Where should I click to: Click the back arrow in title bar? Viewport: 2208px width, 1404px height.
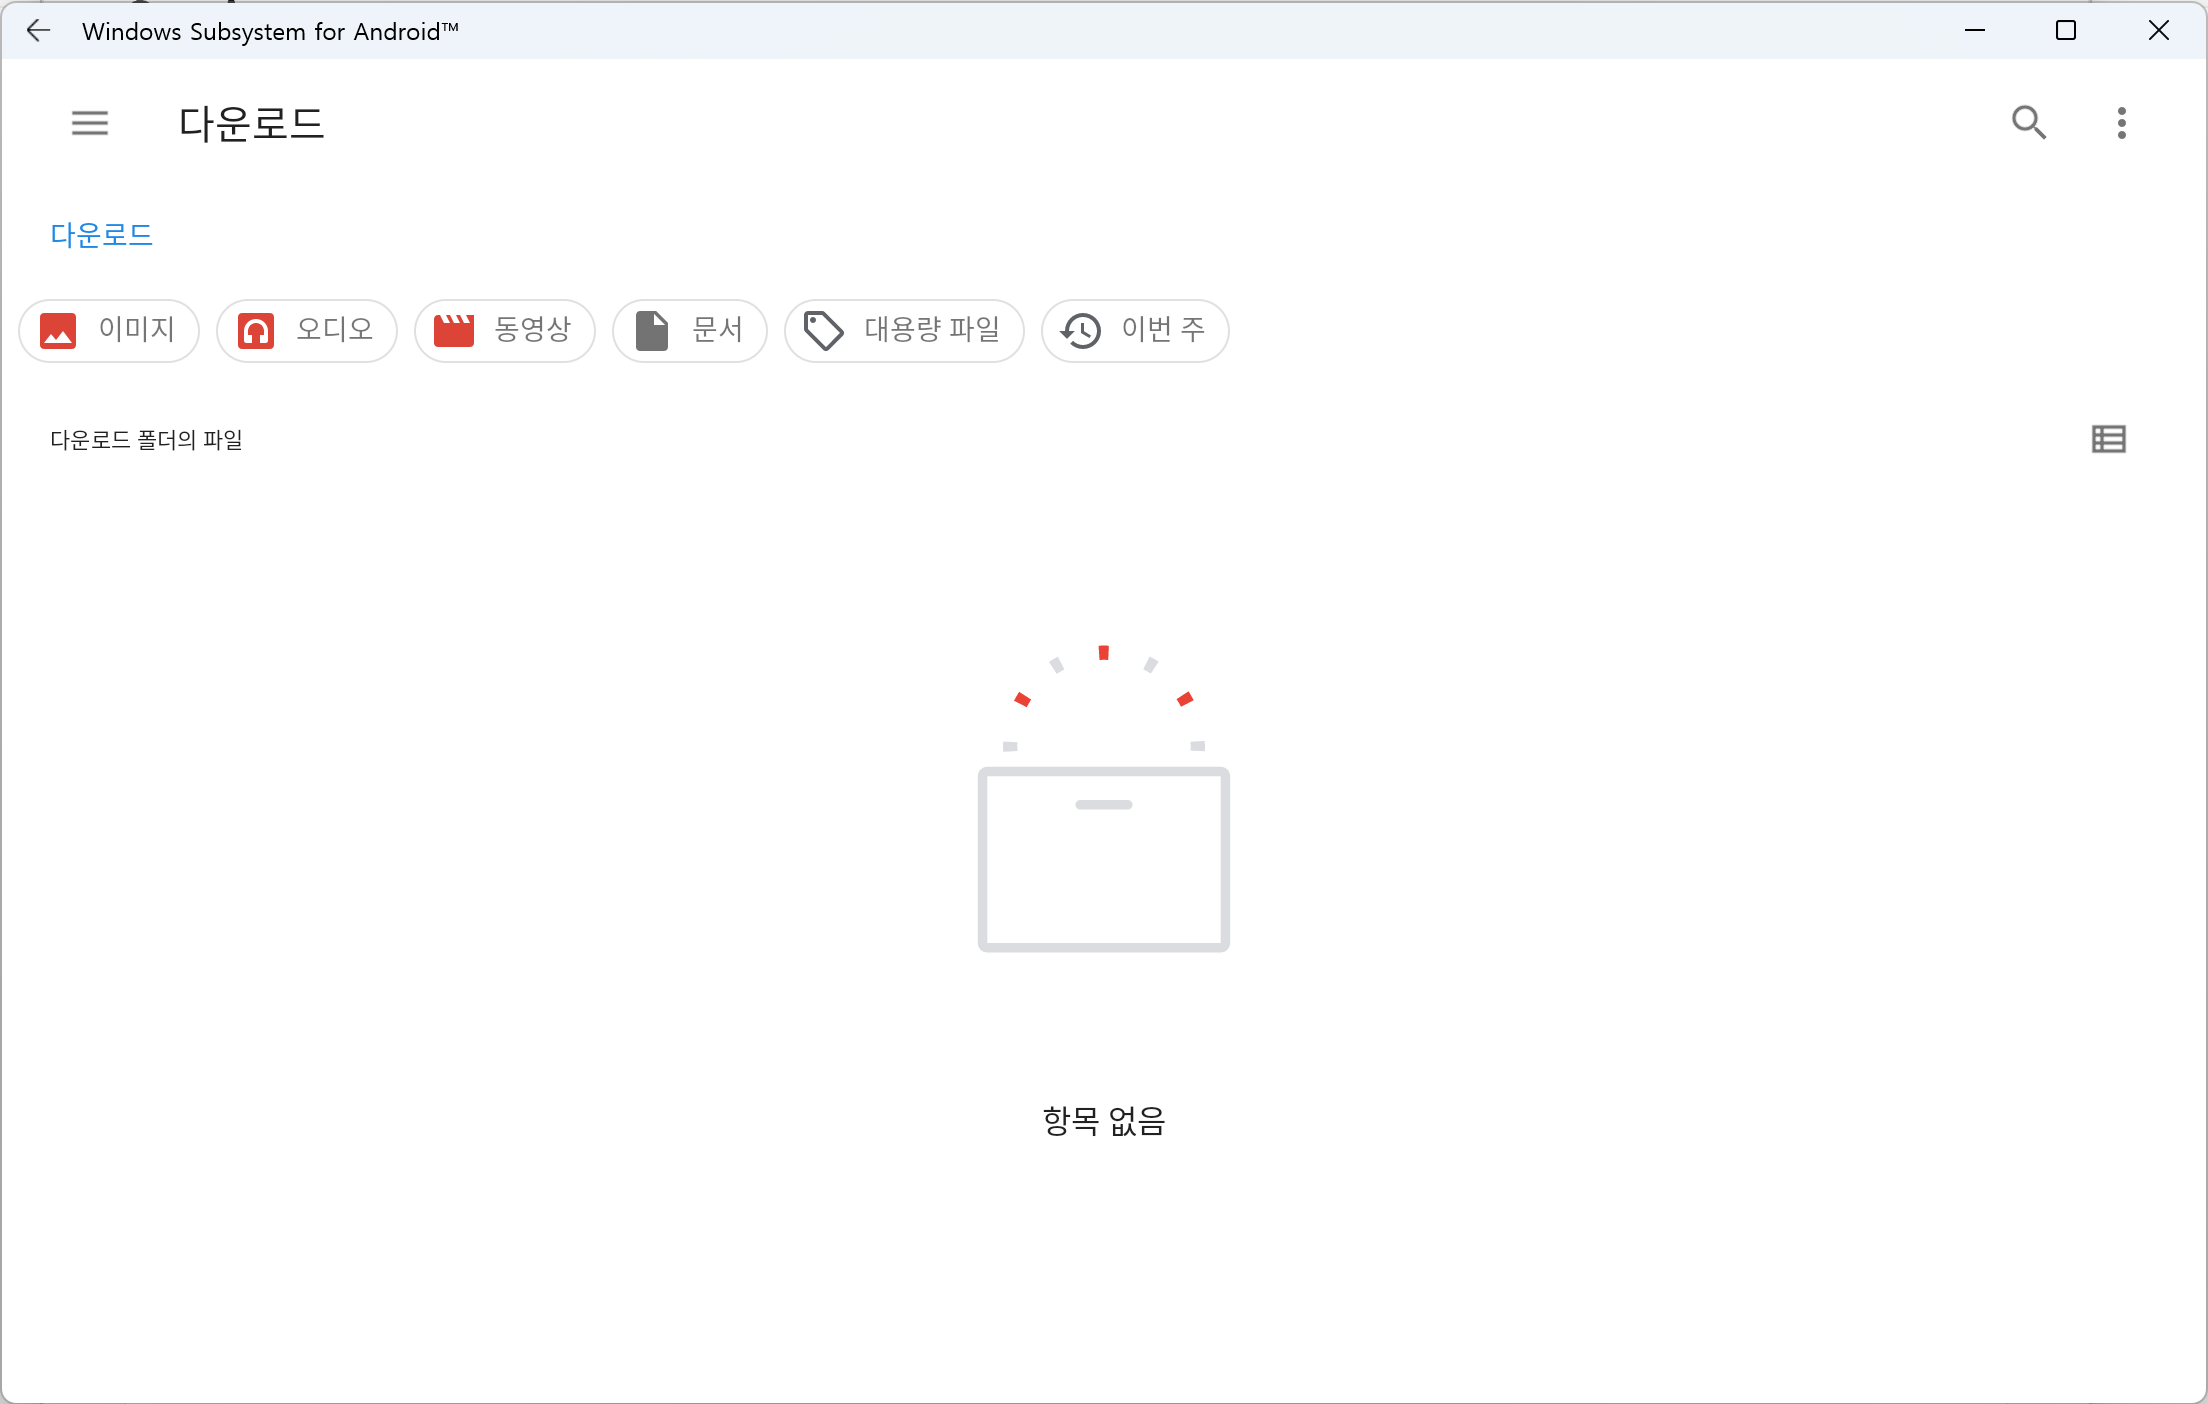click(x=38, y=31)
